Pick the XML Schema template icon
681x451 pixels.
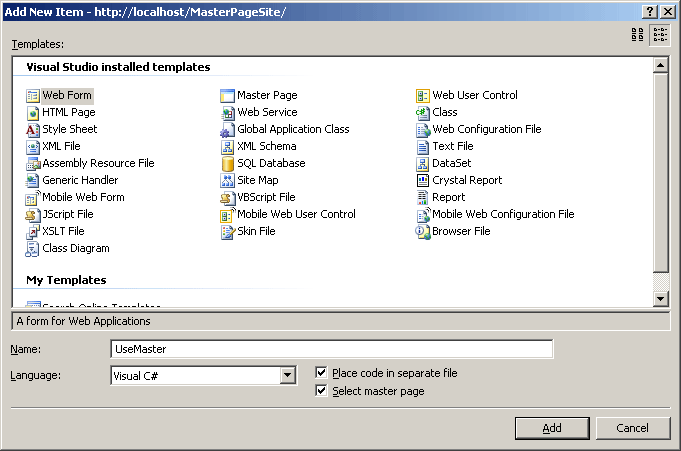[x=227, y=147]
